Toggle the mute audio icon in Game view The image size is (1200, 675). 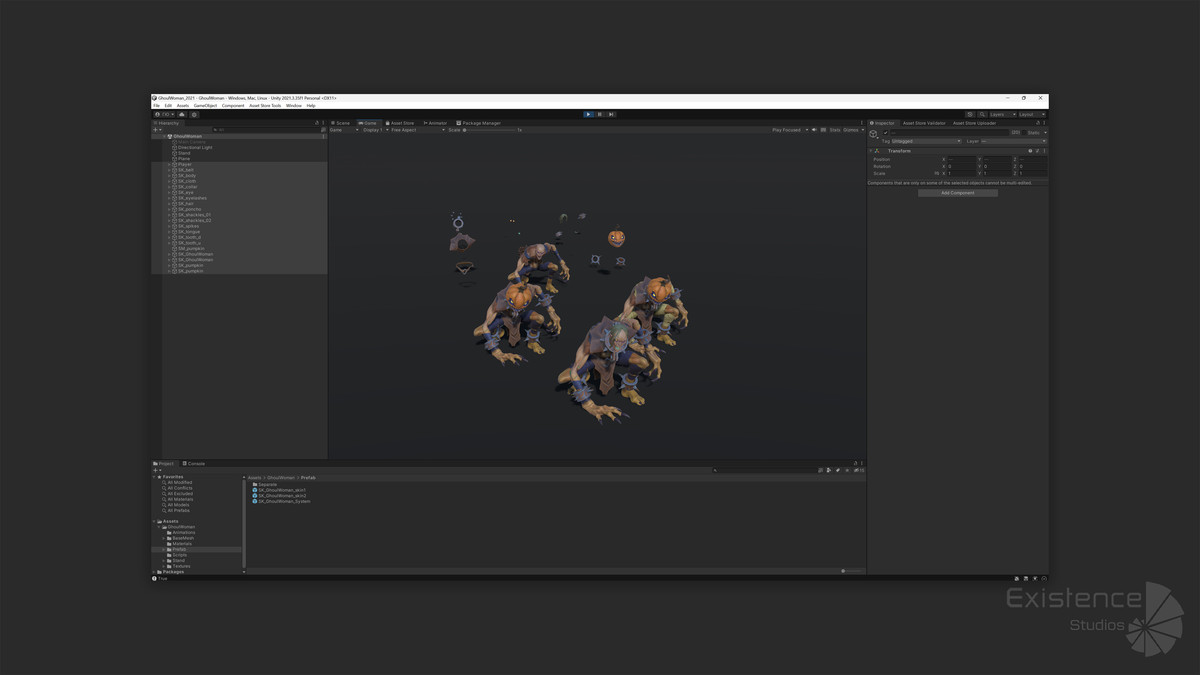(x=815, y=130)
